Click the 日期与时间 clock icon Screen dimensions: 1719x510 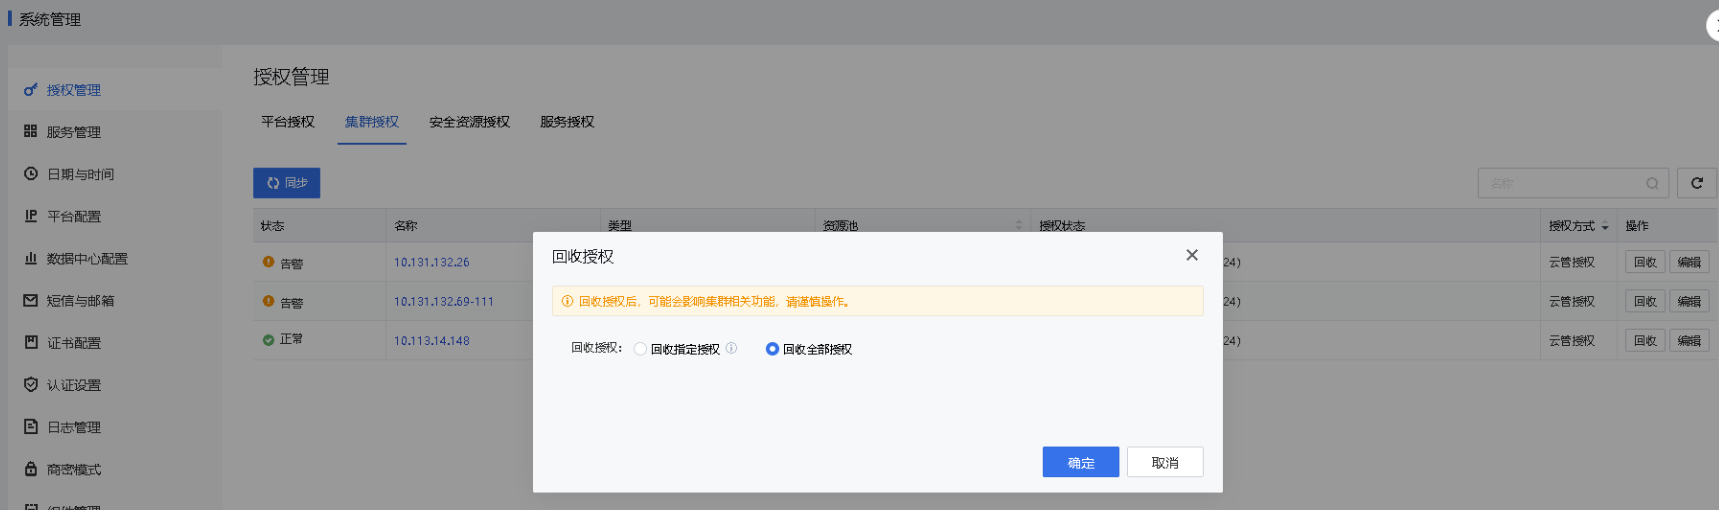[31, 174]
